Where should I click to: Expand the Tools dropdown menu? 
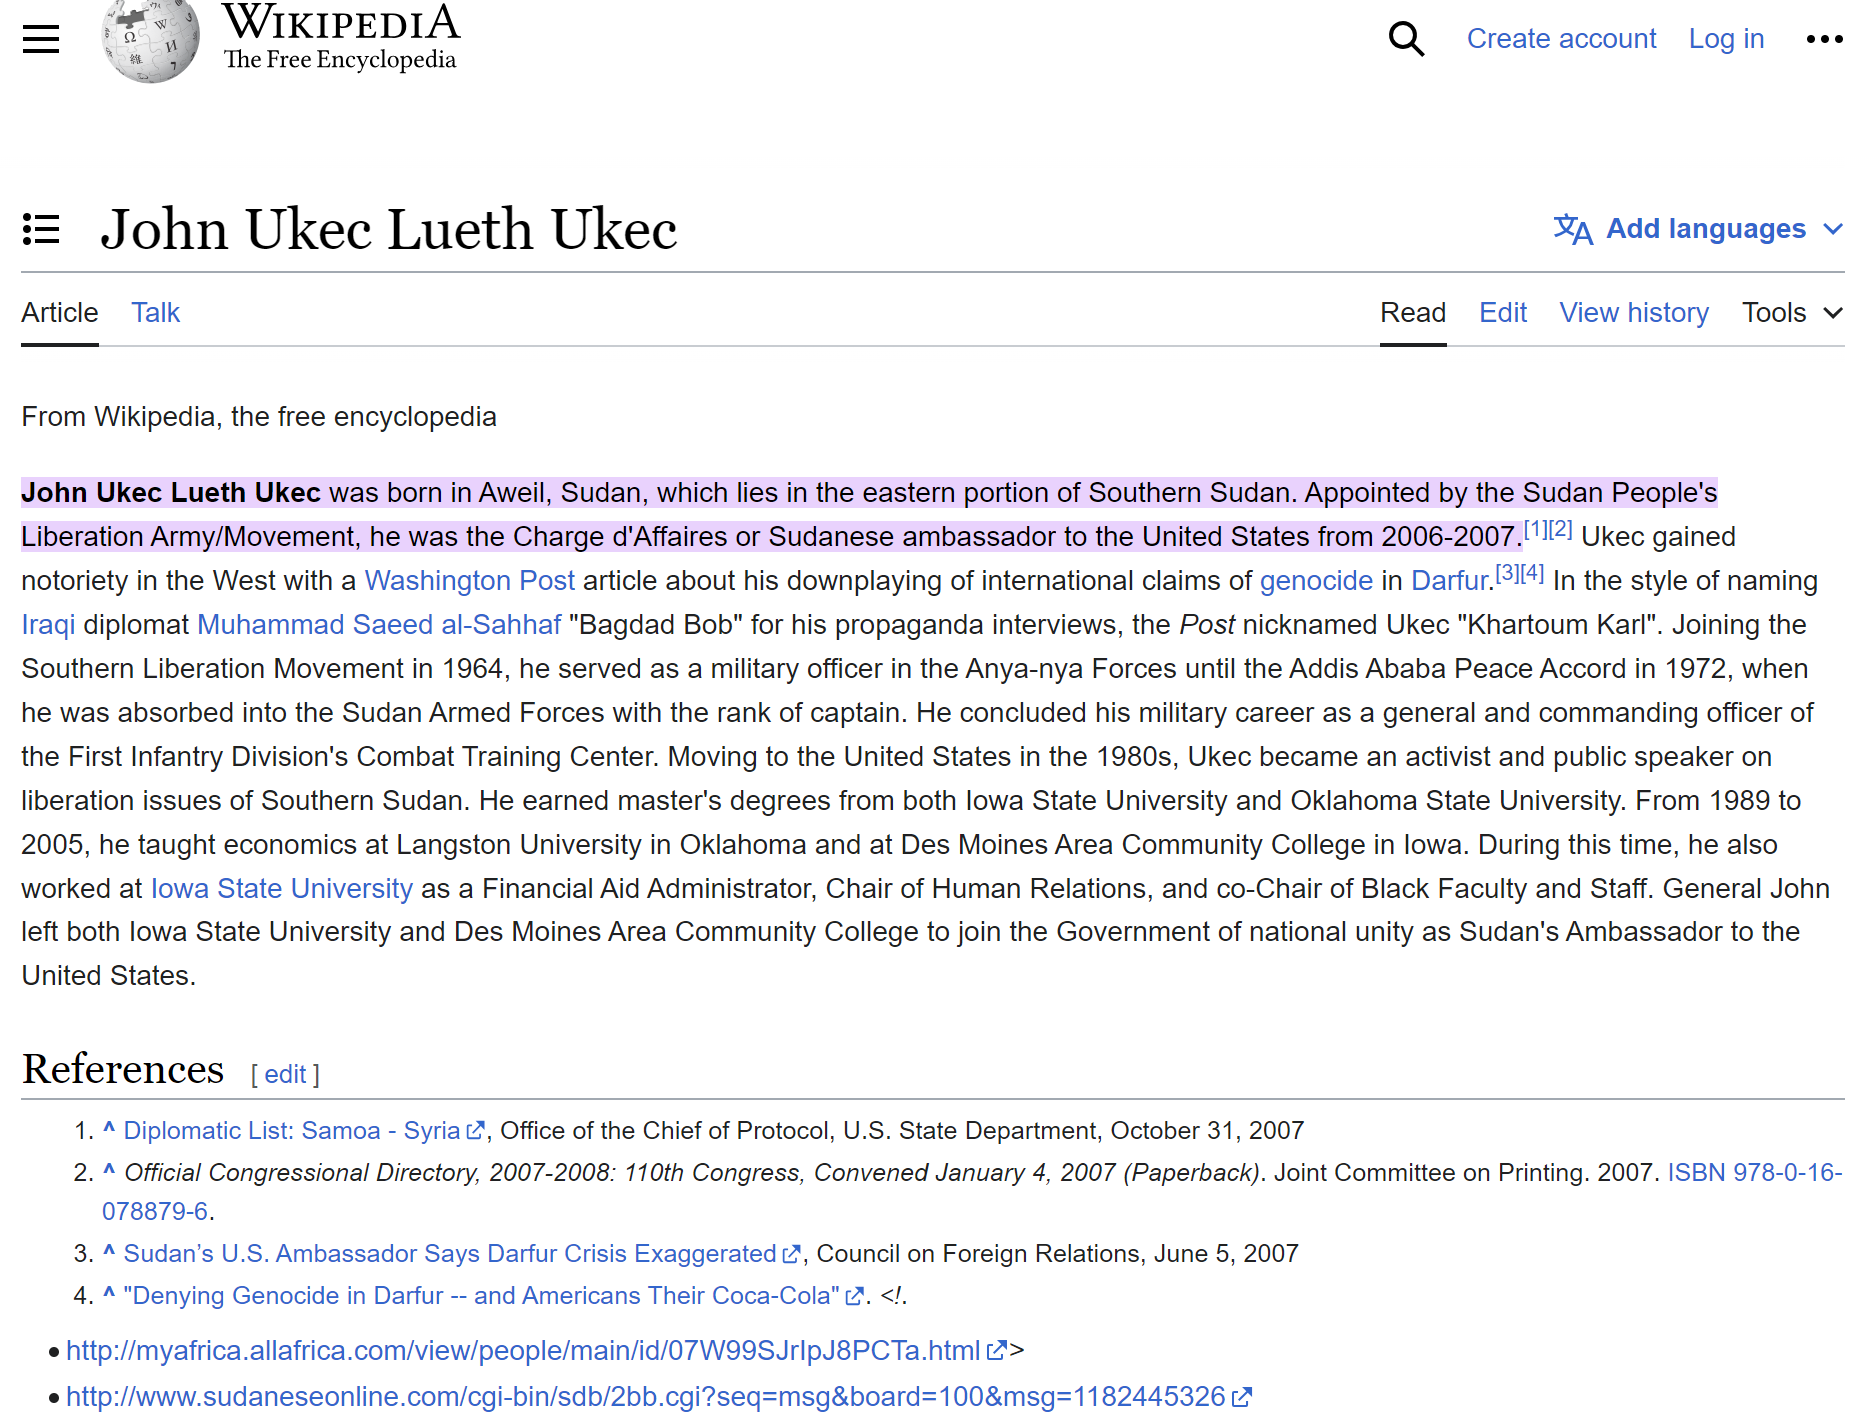pyautogui.click(x=1792, y=313)
